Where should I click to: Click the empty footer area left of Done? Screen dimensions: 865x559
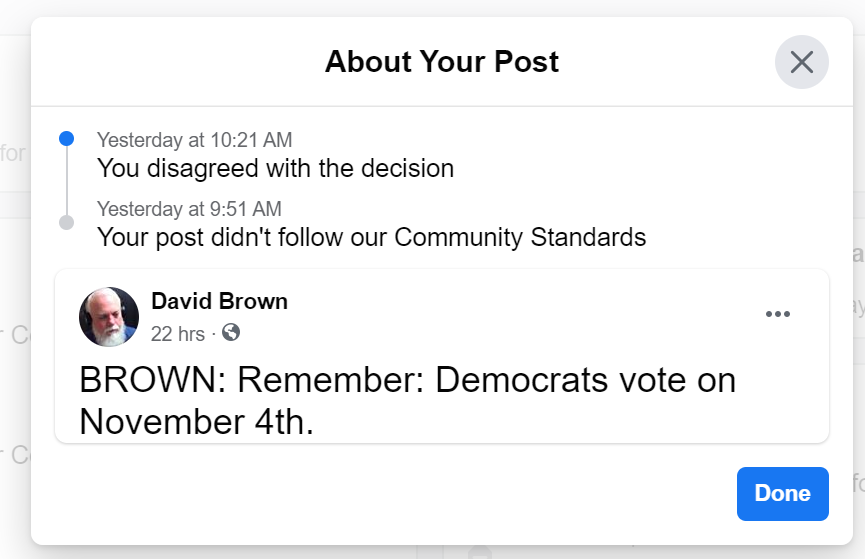pyautogui.click(x=384, y=494)
